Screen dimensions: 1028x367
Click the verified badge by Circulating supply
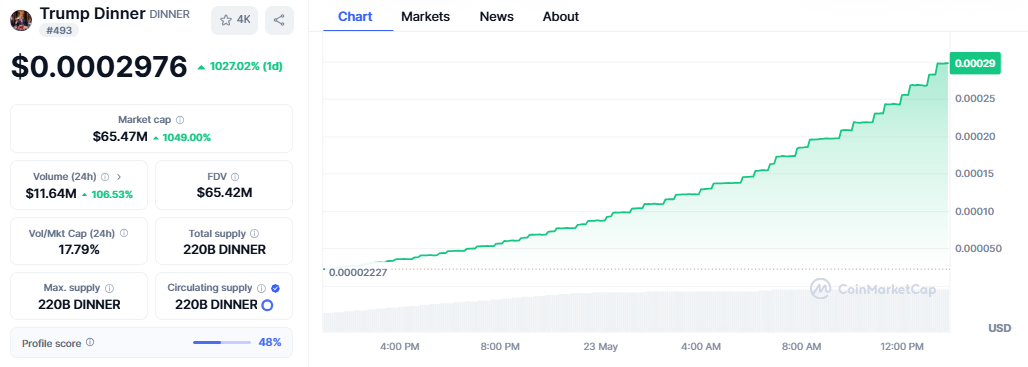pos(275,288)
